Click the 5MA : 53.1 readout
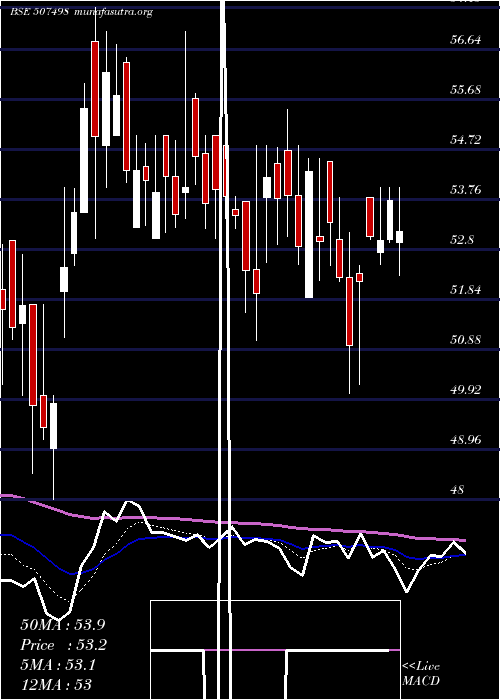 coord(58,666)
